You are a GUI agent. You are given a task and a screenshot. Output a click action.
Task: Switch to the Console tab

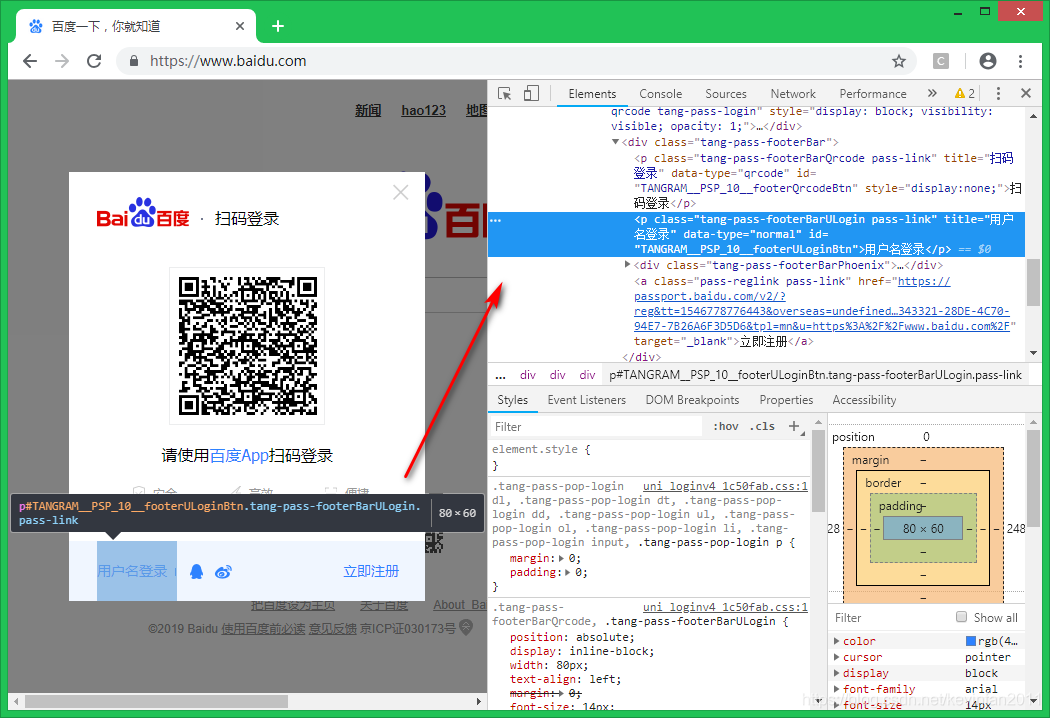coord(660,94)
